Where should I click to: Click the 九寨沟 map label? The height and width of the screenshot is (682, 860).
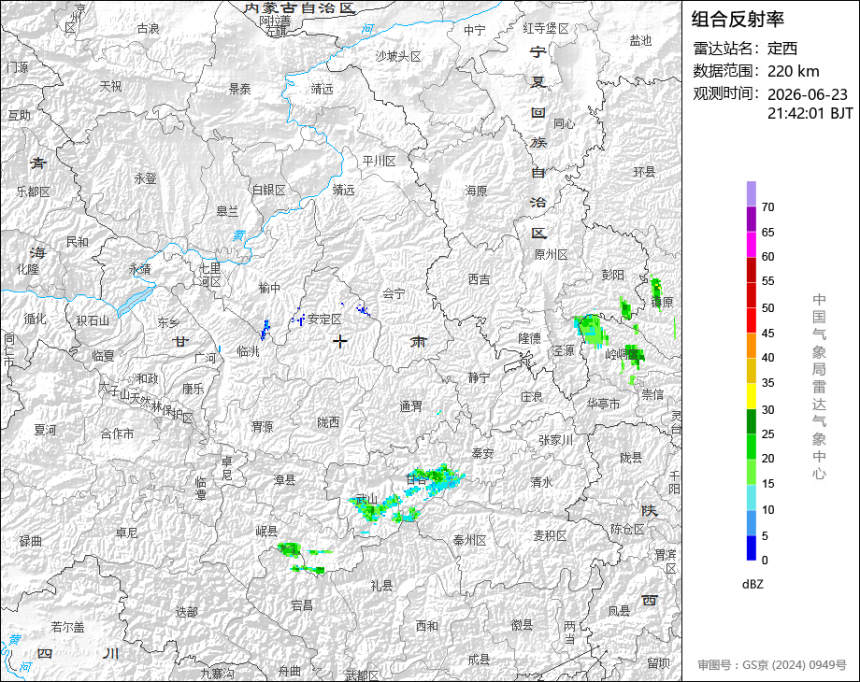(x=217, y=673)
